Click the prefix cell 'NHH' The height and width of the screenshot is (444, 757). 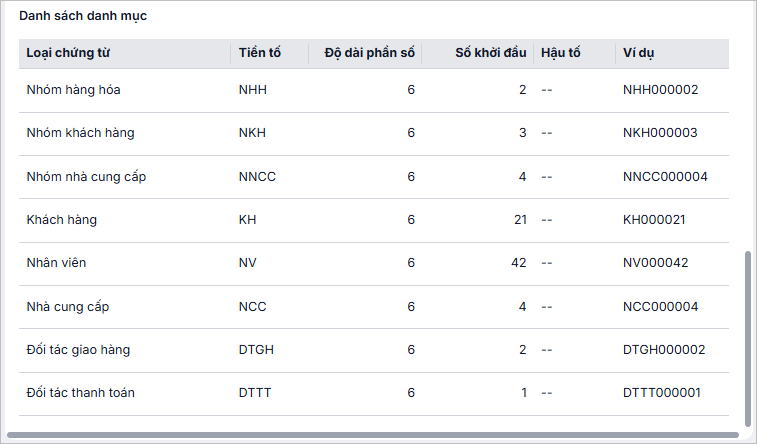(x=253, y=90)
